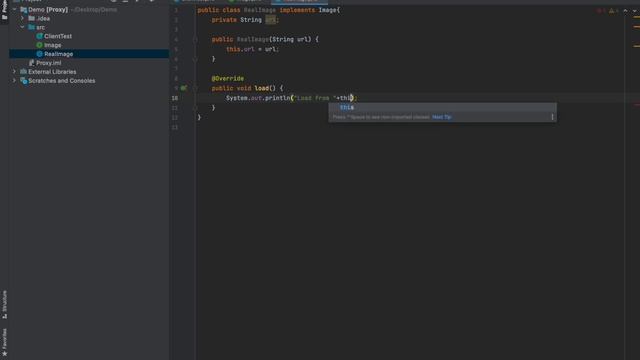Click the .idea folder icon
The width and height of the screenshot is (640, 360).
[31, 18]
